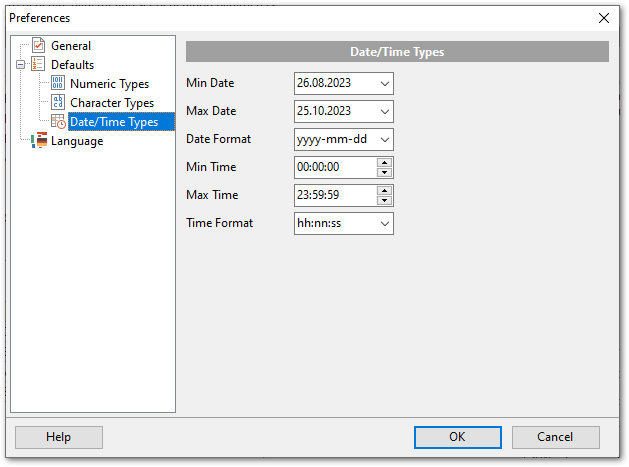629x467 pixels.
Task: Open Numeric Types settings
Action: [x=110, y=84]
